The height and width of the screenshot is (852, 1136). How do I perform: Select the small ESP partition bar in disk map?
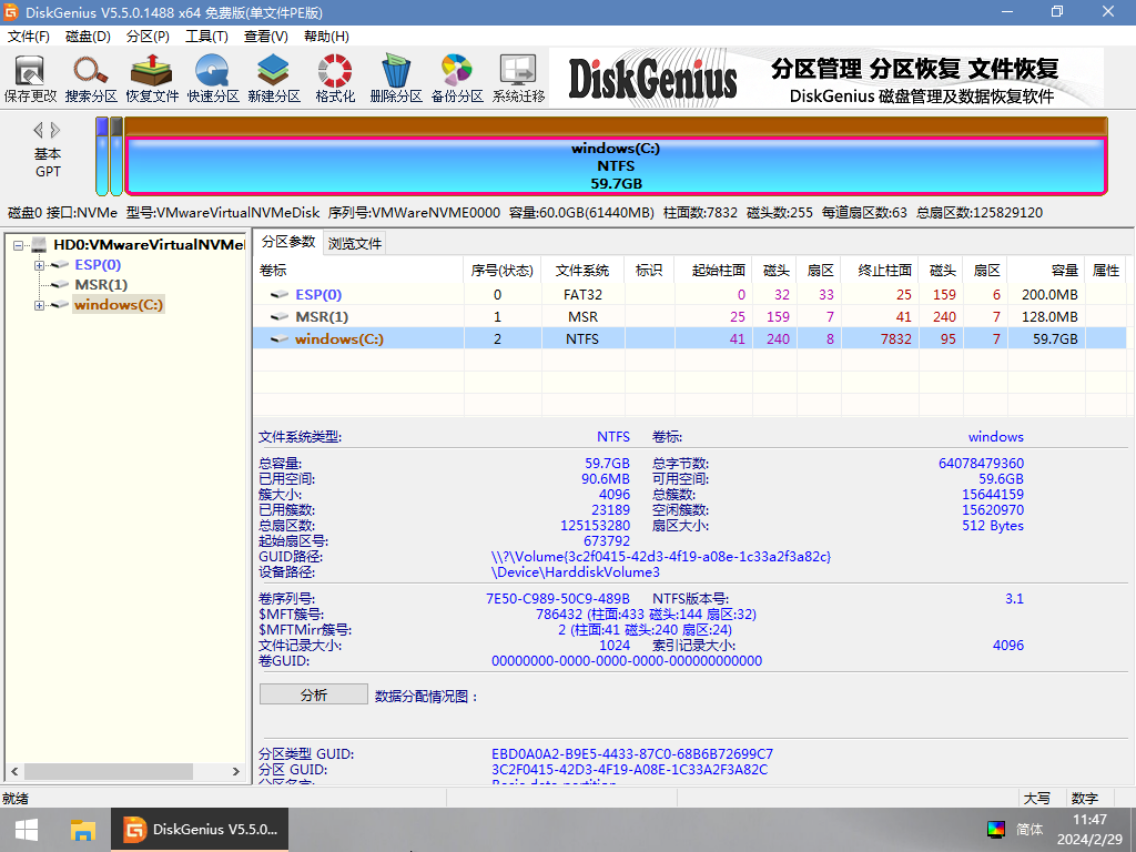102,156
